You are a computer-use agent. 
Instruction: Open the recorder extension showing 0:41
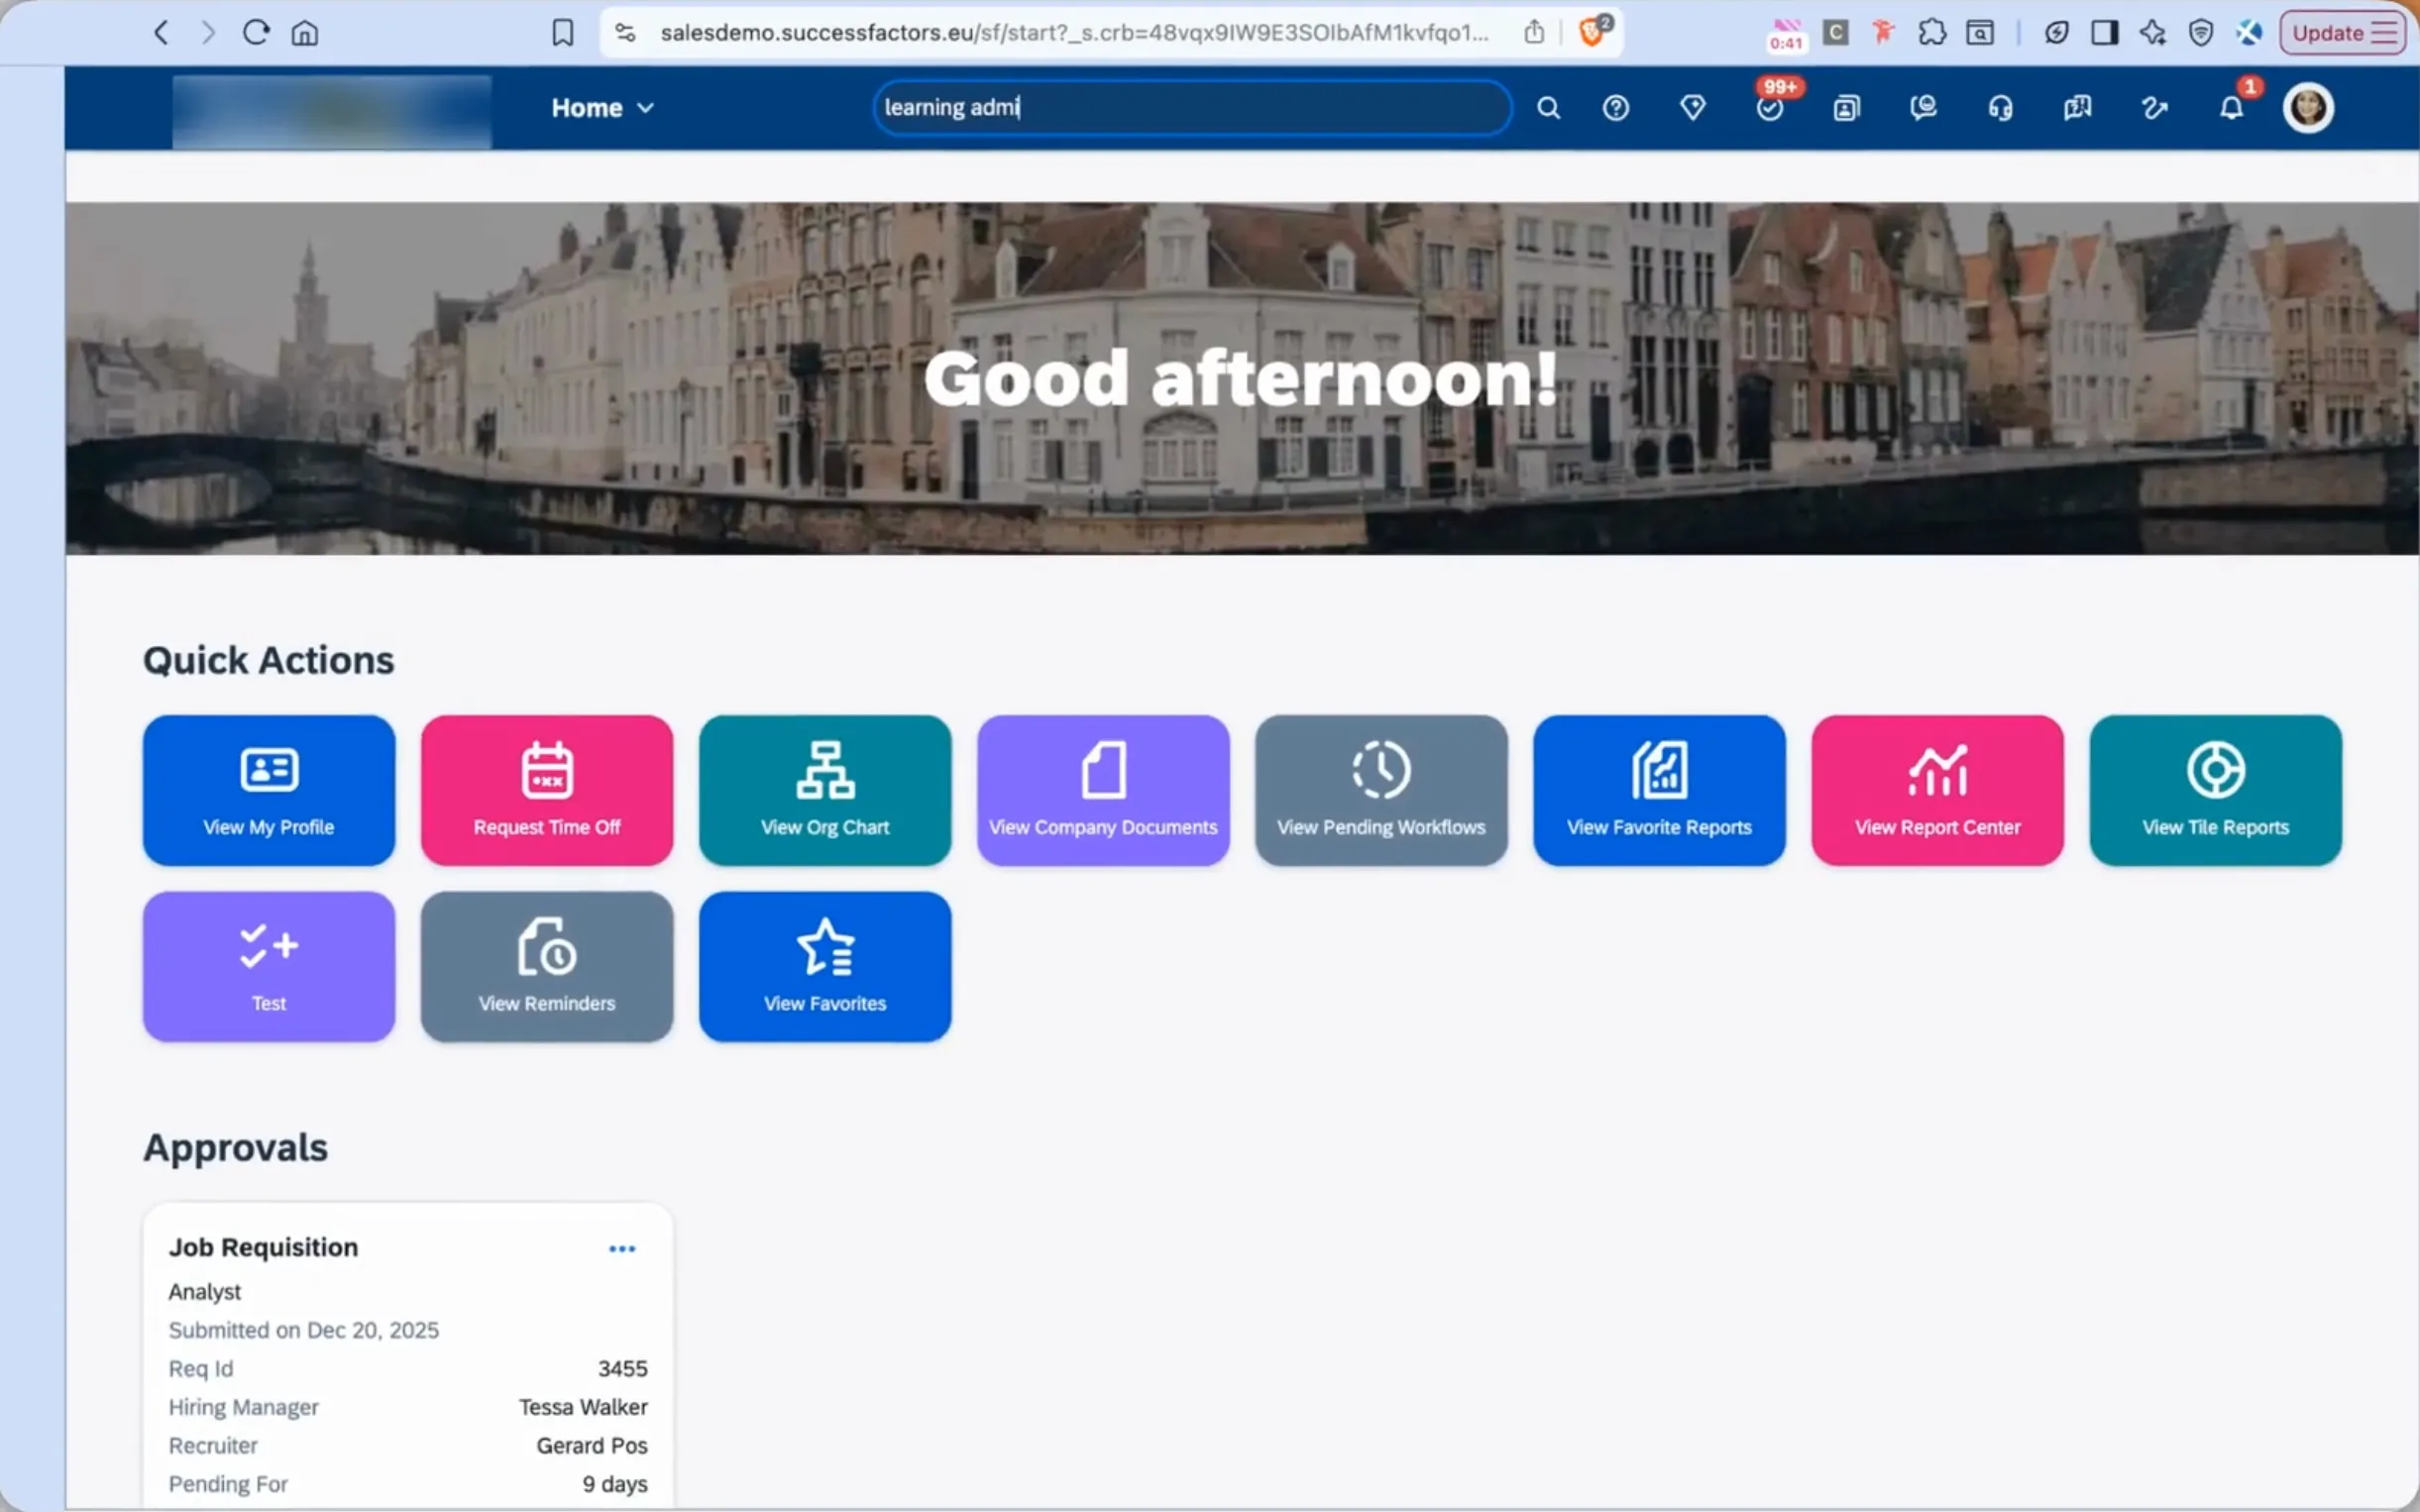(x=1786, y=34)
